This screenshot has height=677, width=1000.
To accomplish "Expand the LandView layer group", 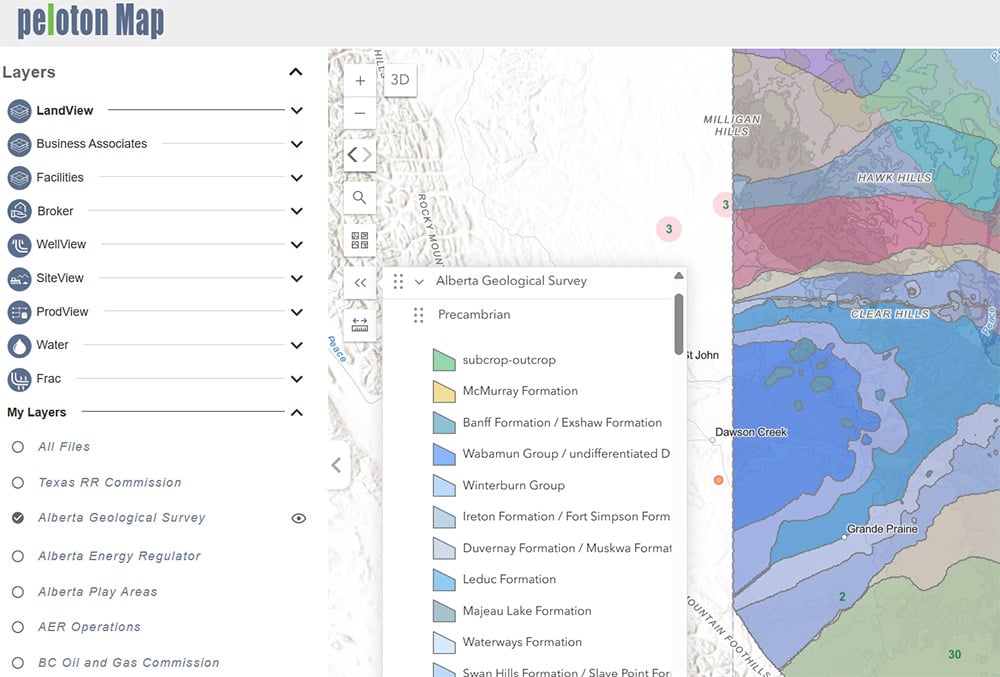I will (x=296, y=111).
